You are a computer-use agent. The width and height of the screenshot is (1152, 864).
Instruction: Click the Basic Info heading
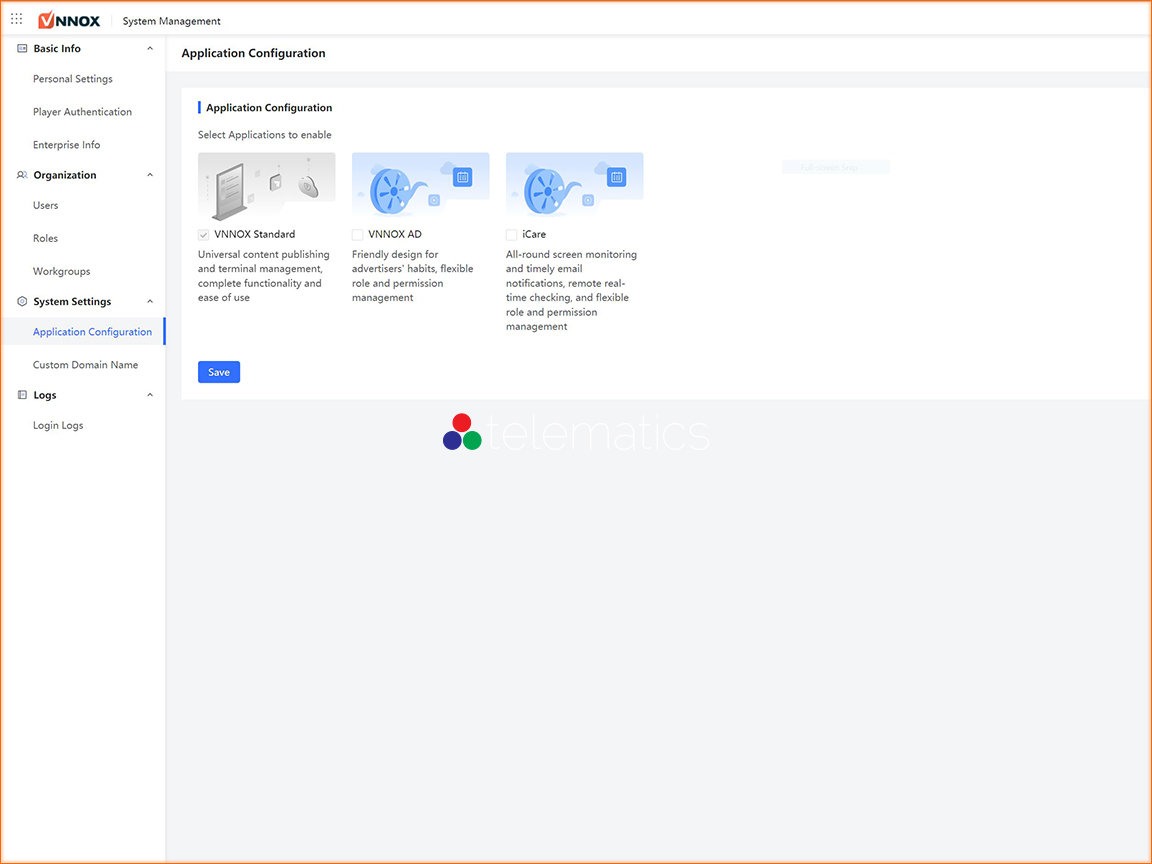(57, 48)
